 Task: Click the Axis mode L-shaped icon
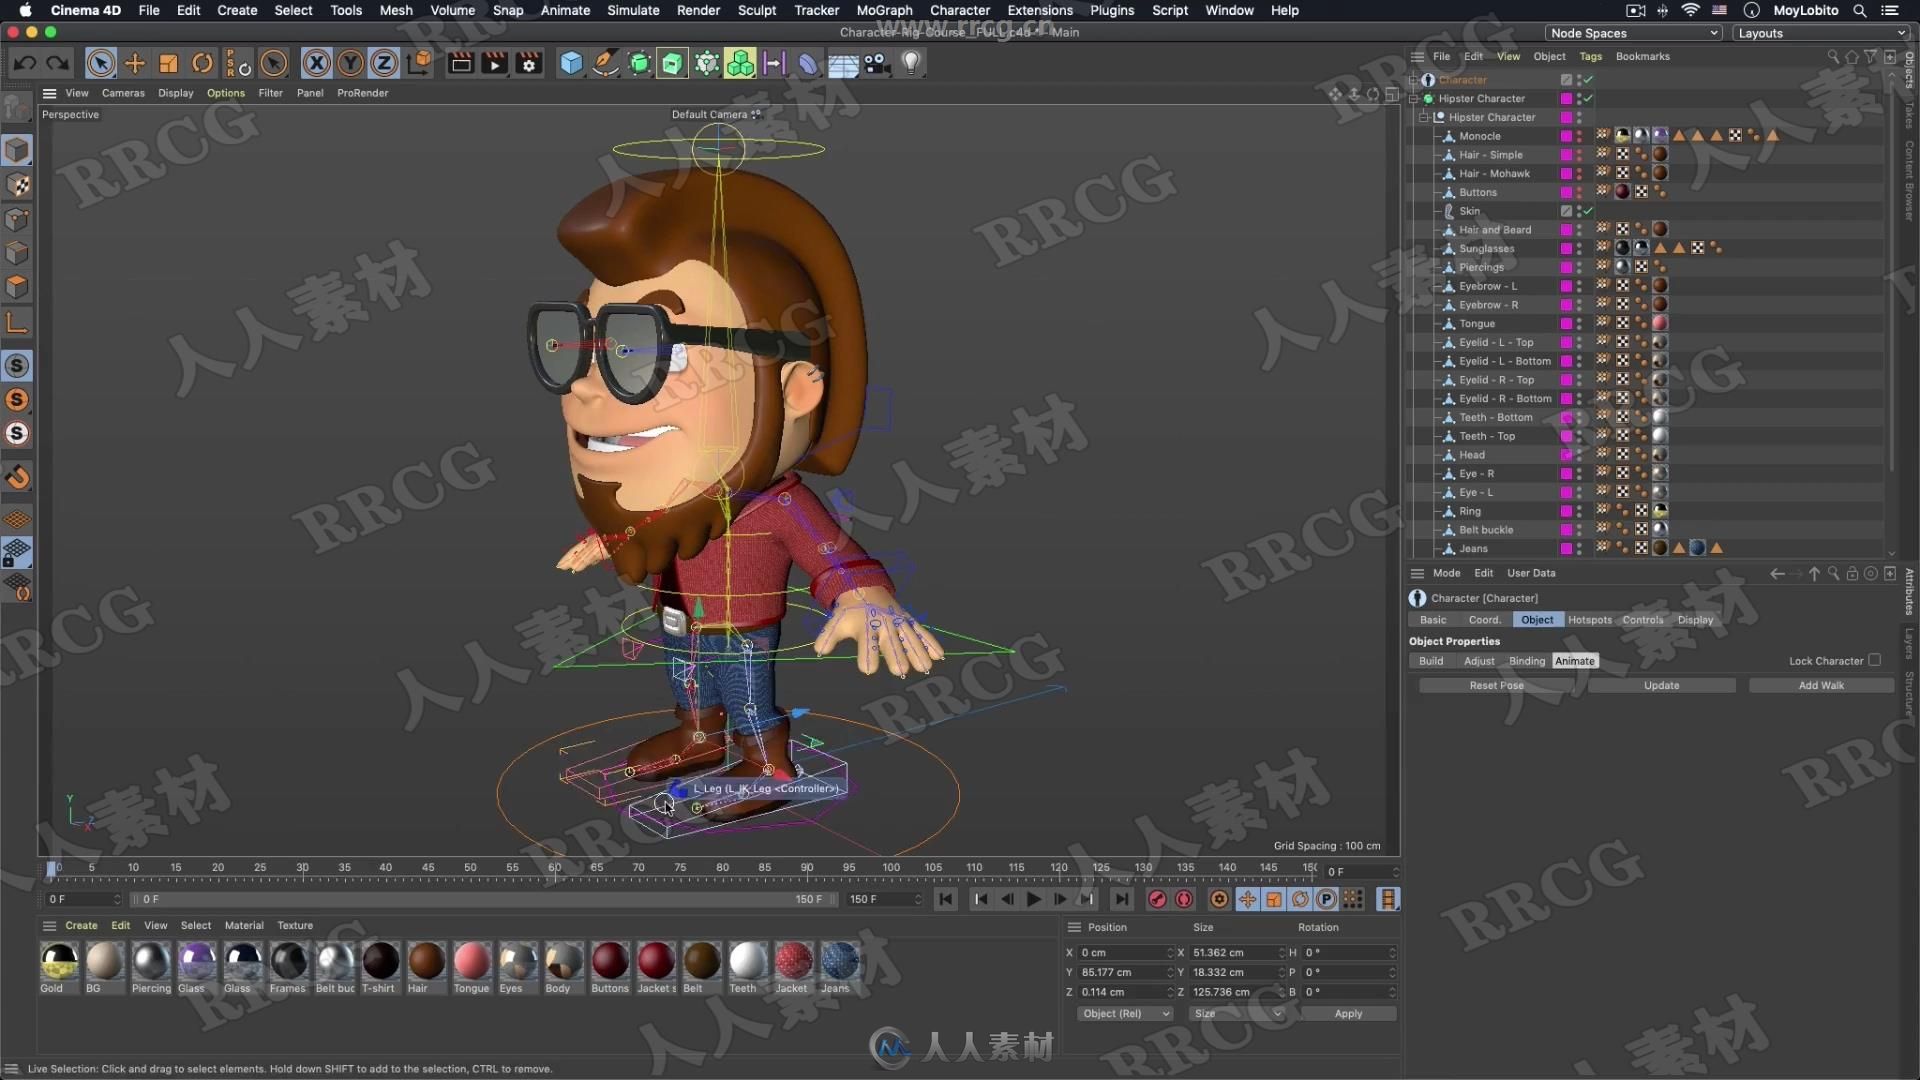tap(17, 322)
